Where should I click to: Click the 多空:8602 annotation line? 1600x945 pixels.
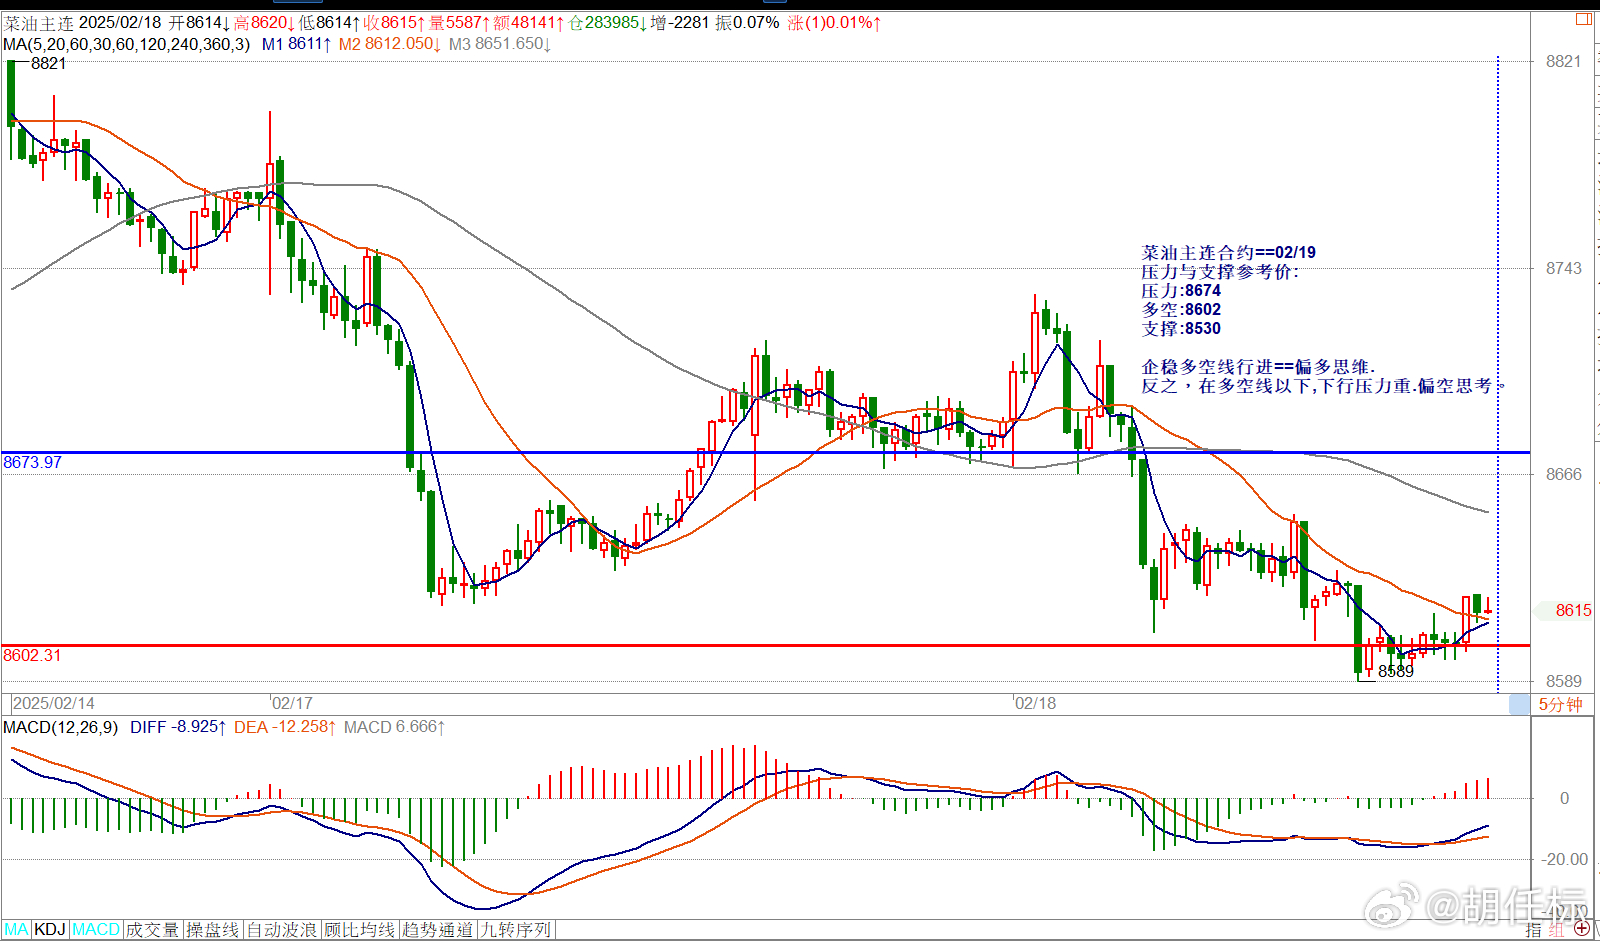(1181, 310)
